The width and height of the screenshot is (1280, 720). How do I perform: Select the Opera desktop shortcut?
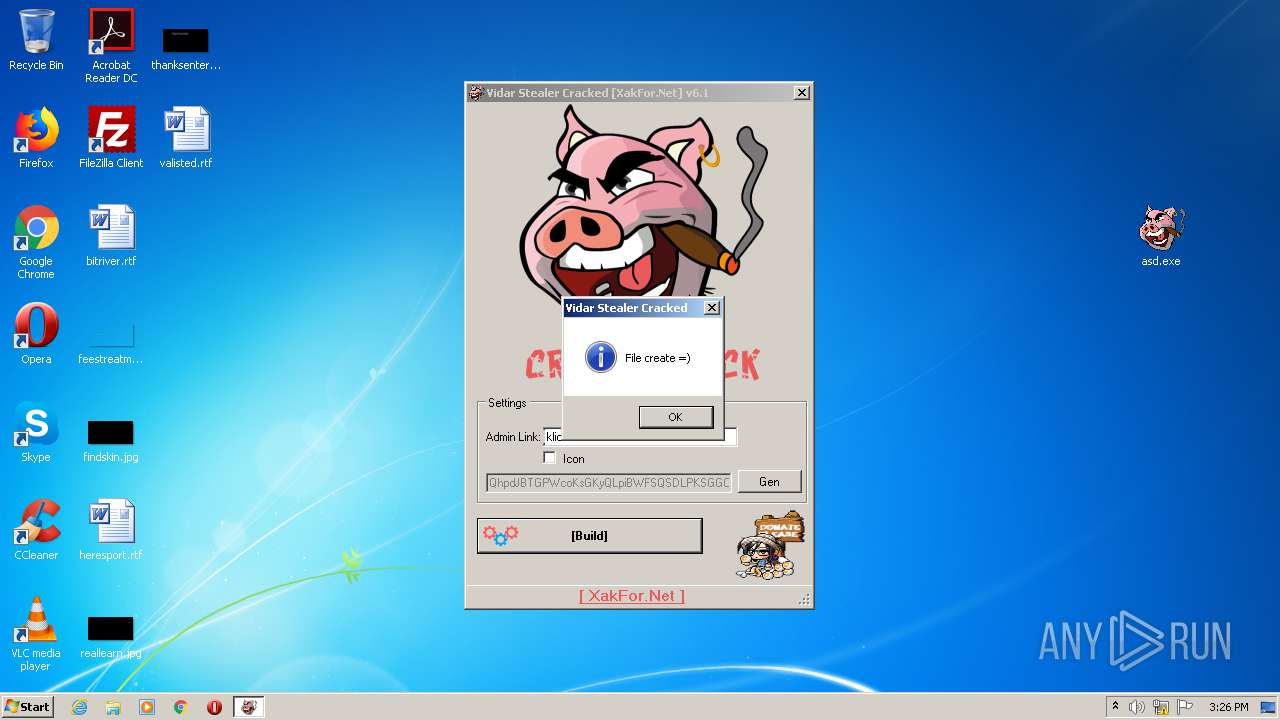coord(36,334)
